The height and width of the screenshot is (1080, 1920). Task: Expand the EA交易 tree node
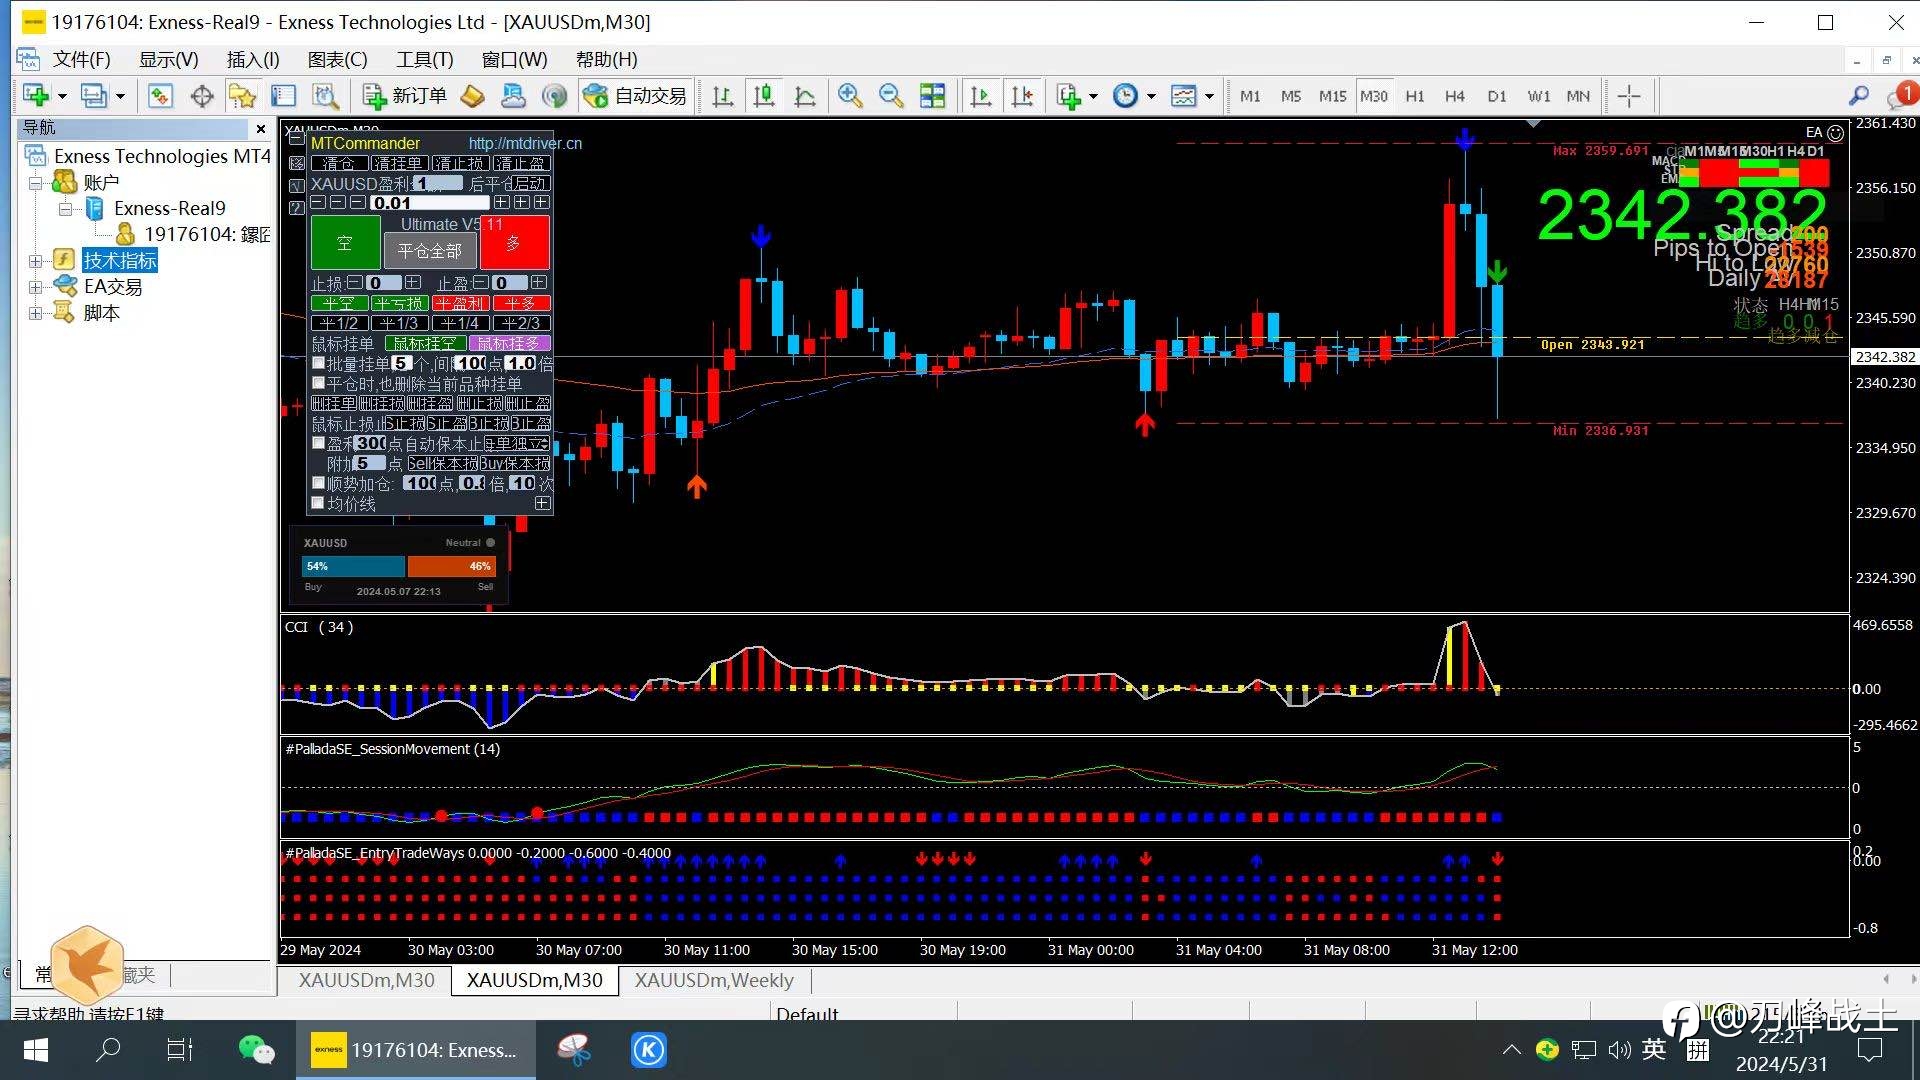35,287
